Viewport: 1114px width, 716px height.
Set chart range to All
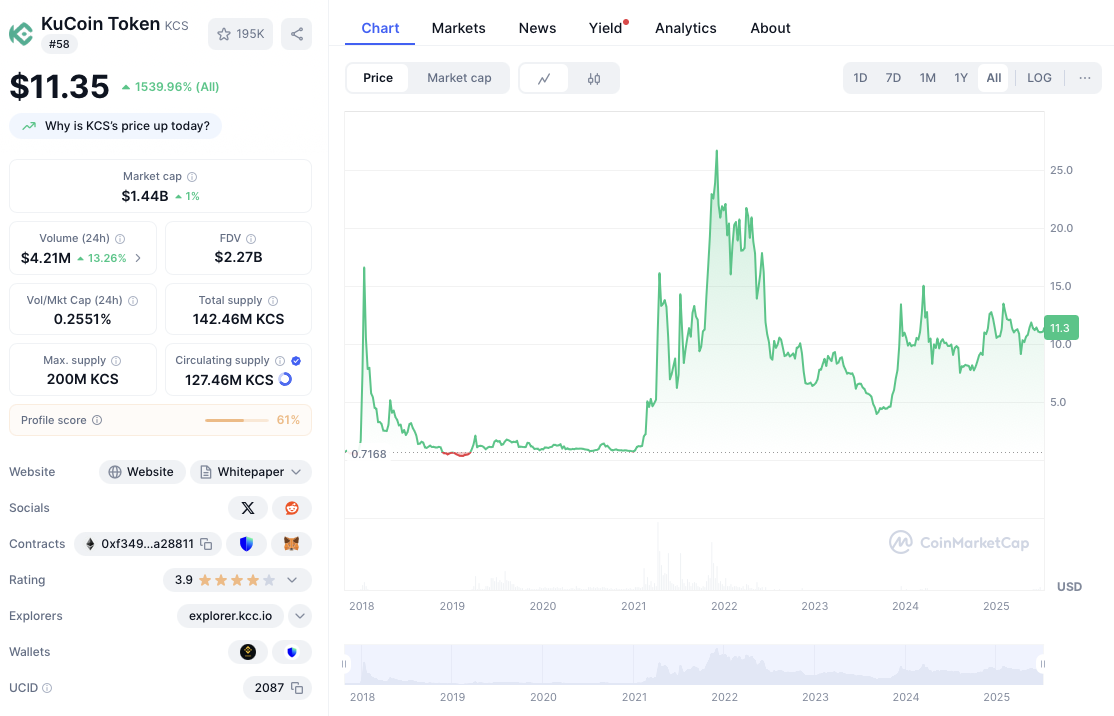[994, 78]
